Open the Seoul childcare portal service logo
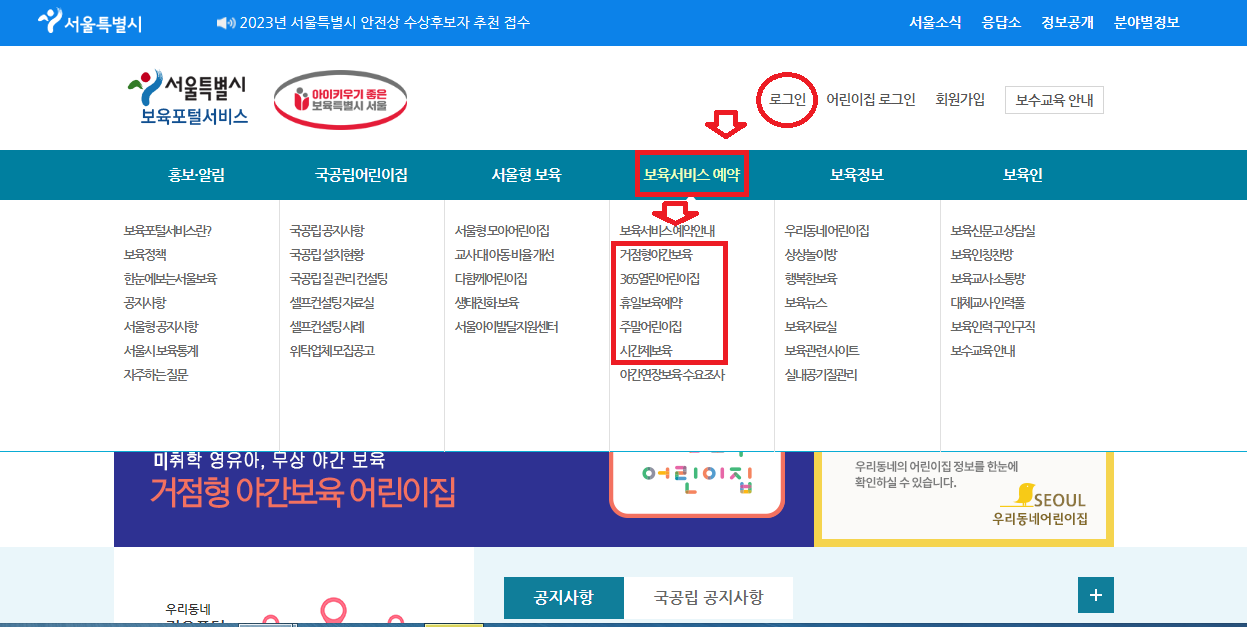The width and height of the screenshot is (1247, 627). [188, 98]
